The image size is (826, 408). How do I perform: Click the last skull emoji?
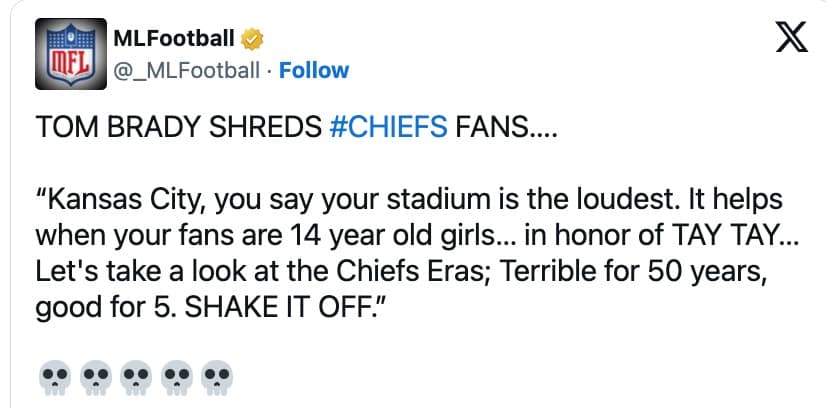point(215,377)
